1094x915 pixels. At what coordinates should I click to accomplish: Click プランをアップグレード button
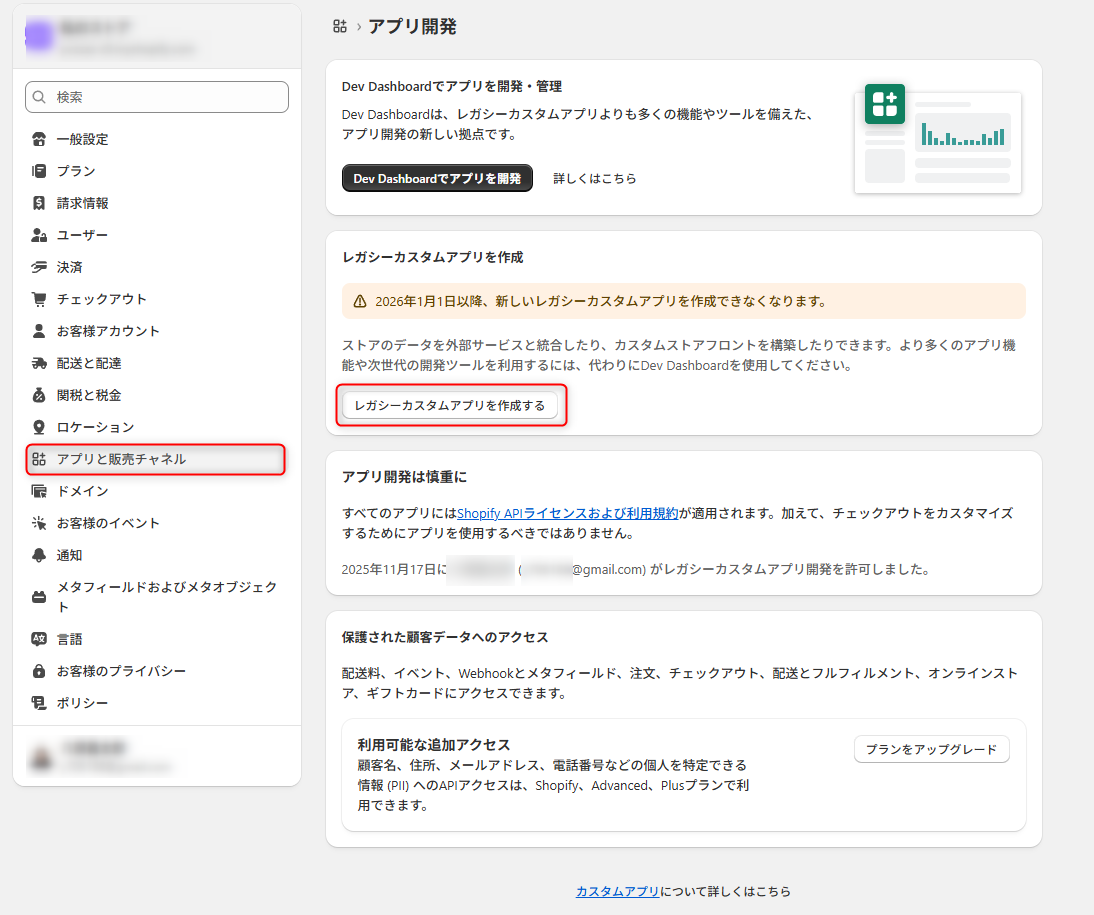pos(931,749)
